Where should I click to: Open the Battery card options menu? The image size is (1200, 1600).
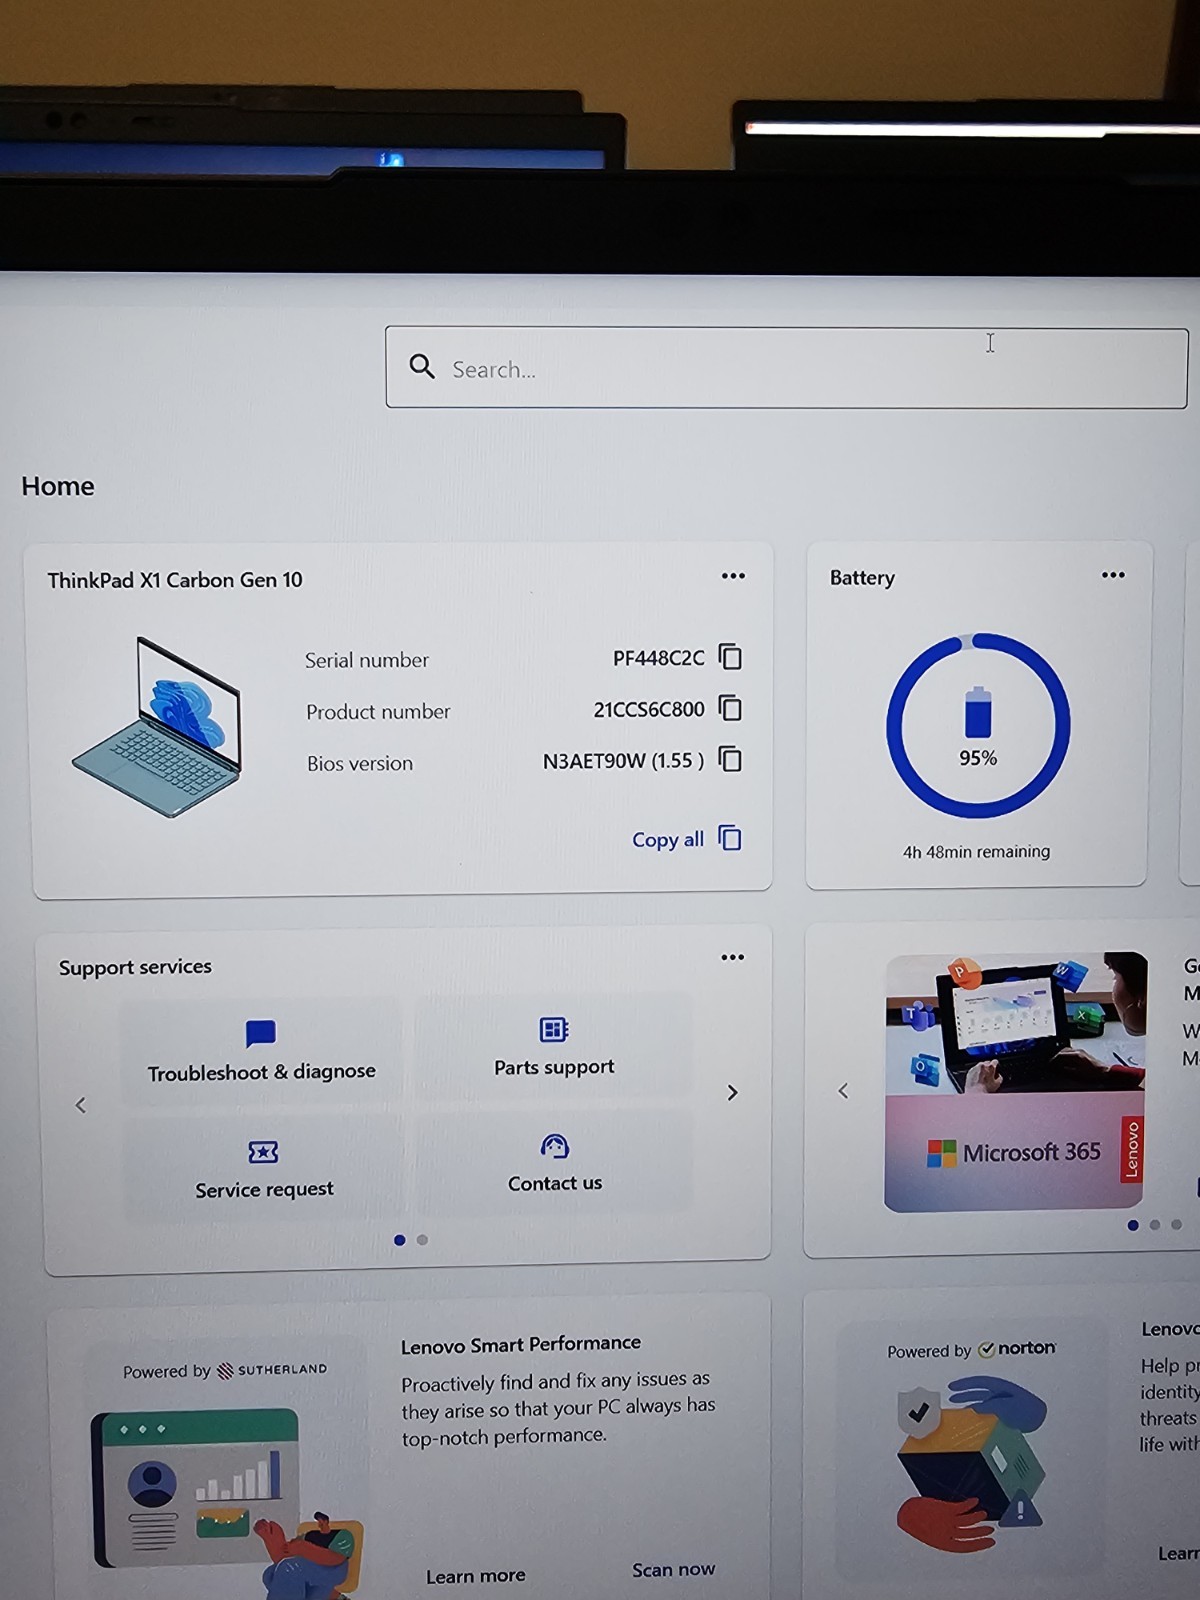pos(1113,575)
